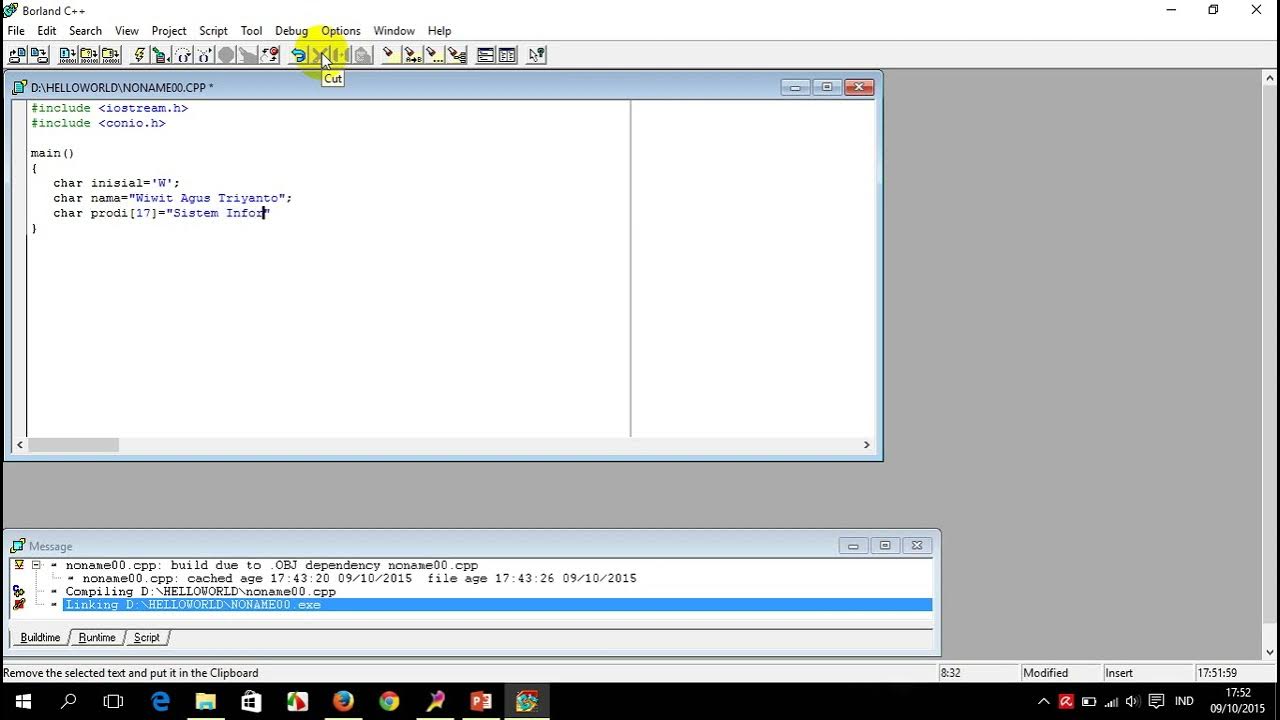Click on '#include <iostream.h>' code line
The height and width of the screenshot is (720, 1280).
pos(109,108)
